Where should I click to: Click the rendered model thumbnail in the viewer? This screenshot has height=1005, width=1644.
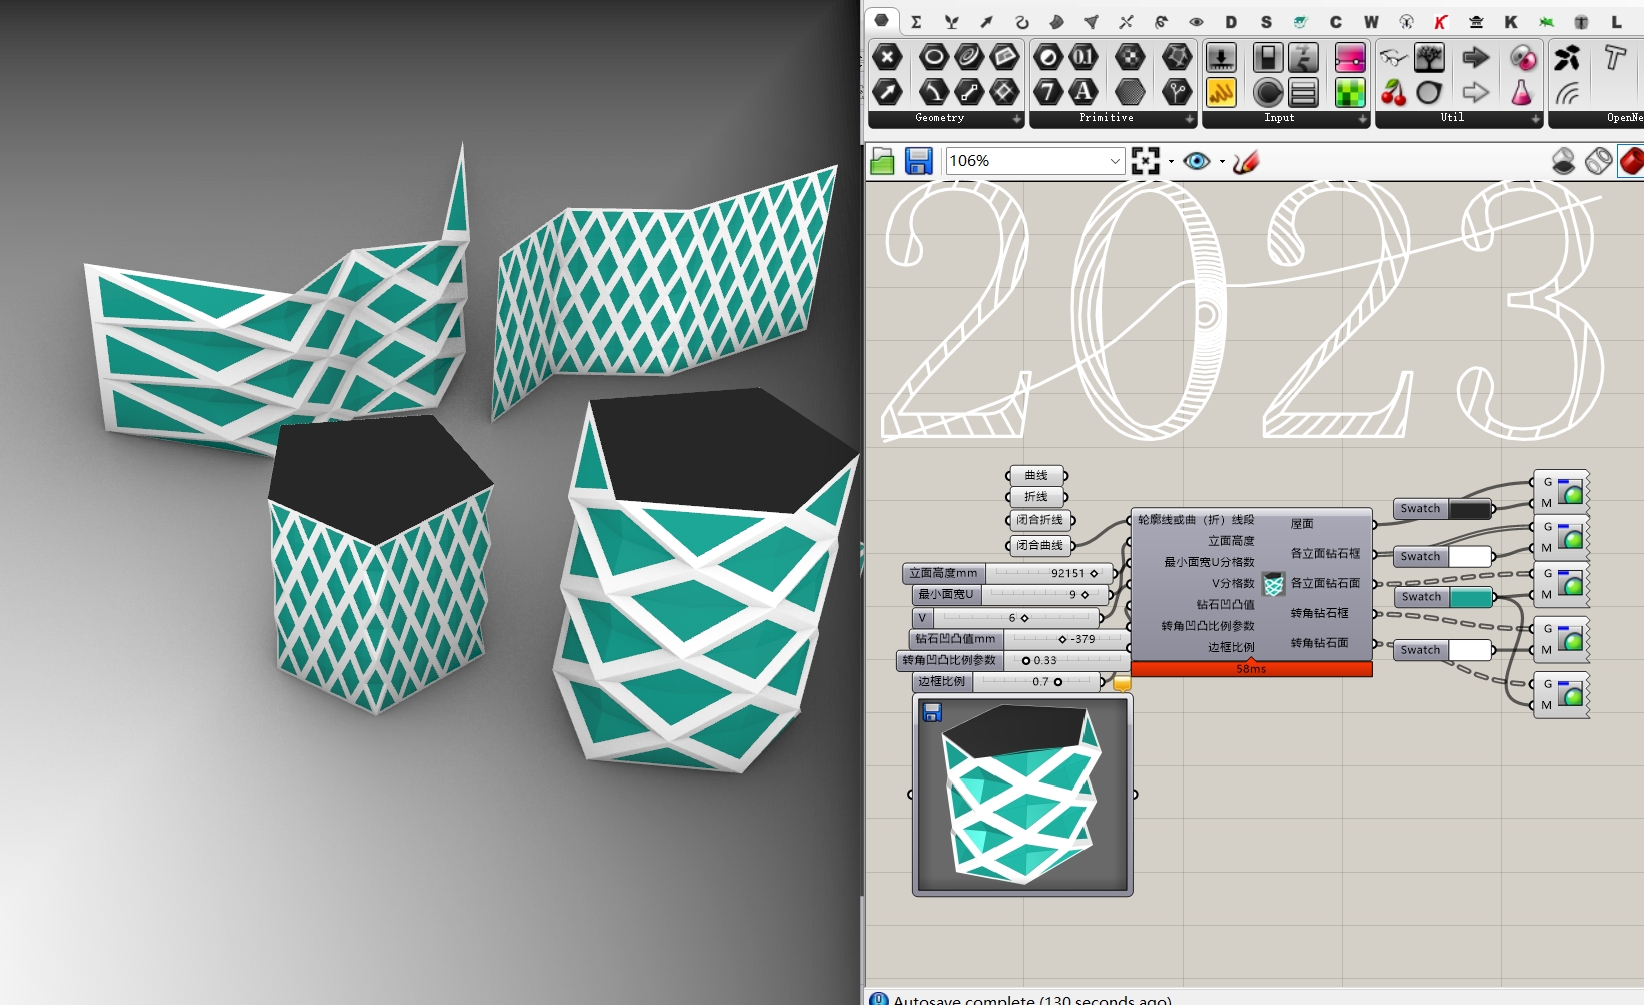point(1023,795)
